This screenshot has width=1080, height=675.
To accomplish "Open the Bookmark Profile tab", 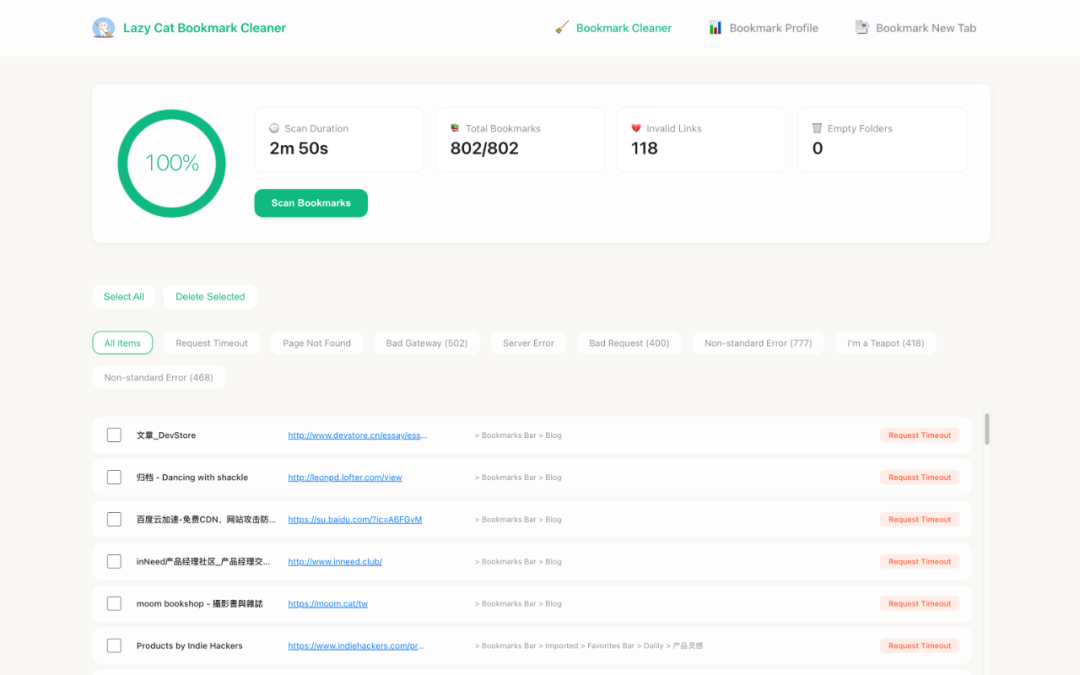I will 773,28.
